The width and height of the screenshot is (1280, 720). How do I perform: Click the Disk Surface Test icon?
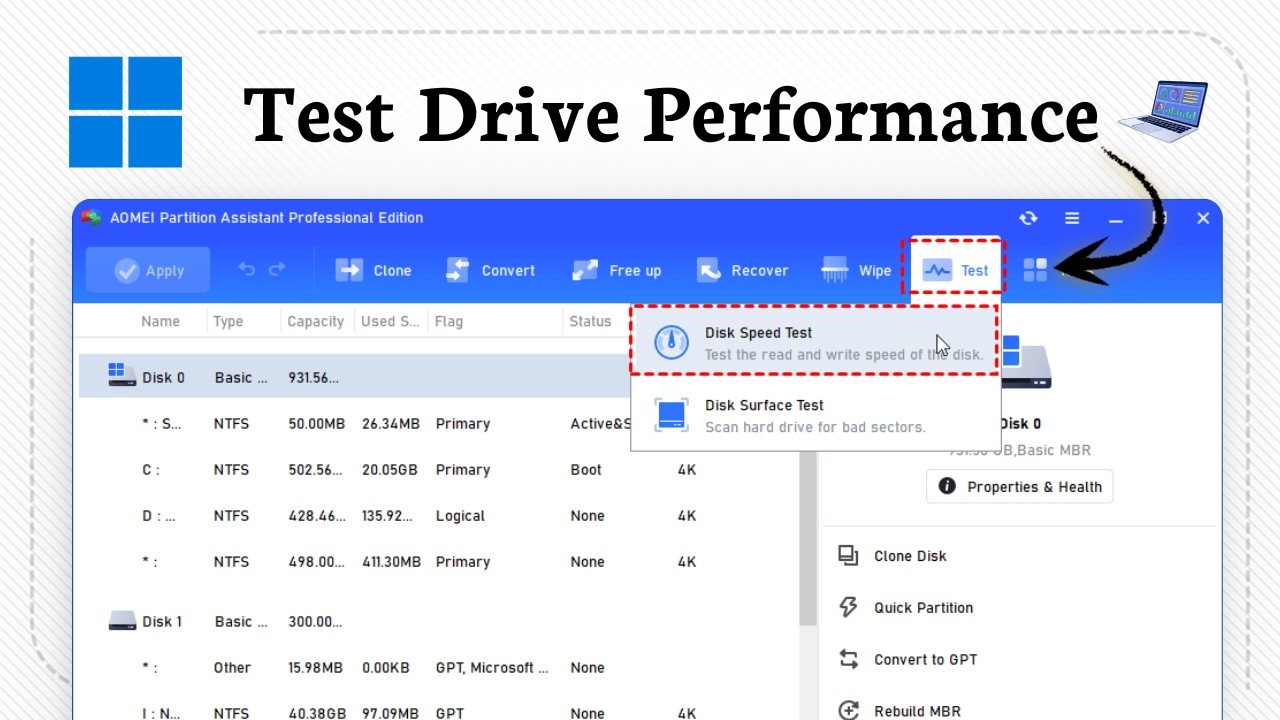coord(671,415)
